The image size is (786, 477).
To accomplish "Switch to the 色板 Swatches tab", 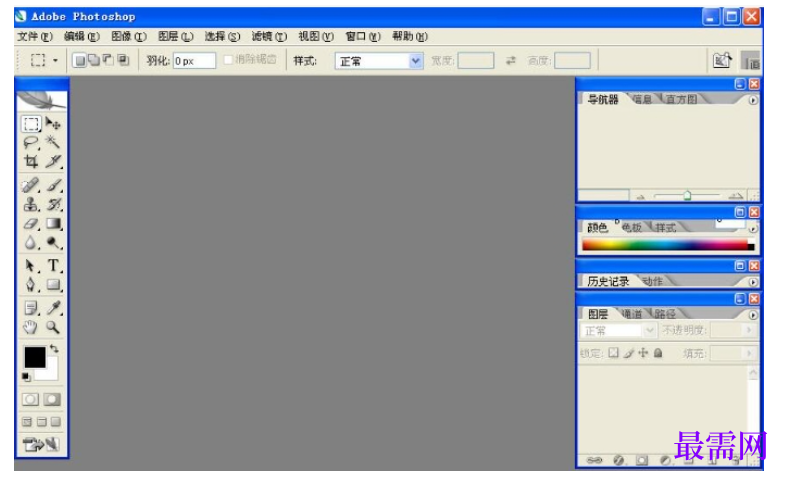I will click(x=632, y=227).
